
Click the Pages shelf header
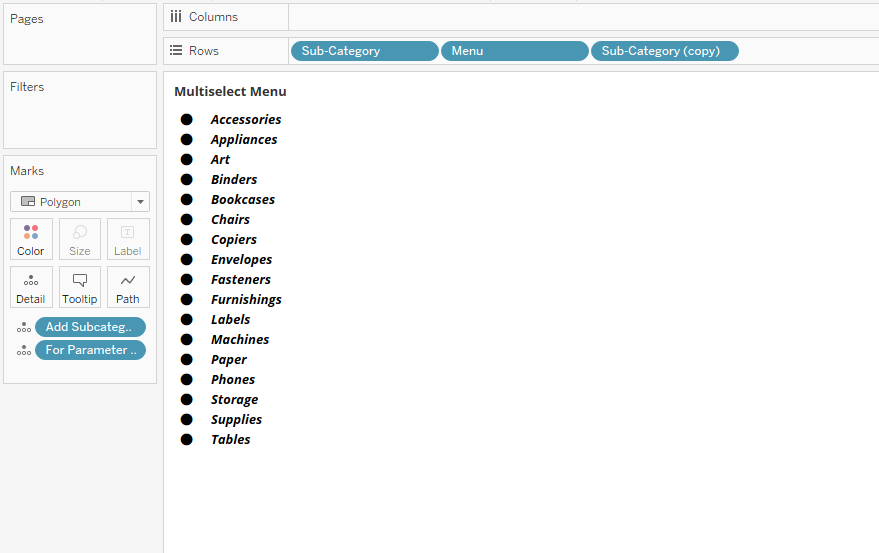click(x=26, y=19)
